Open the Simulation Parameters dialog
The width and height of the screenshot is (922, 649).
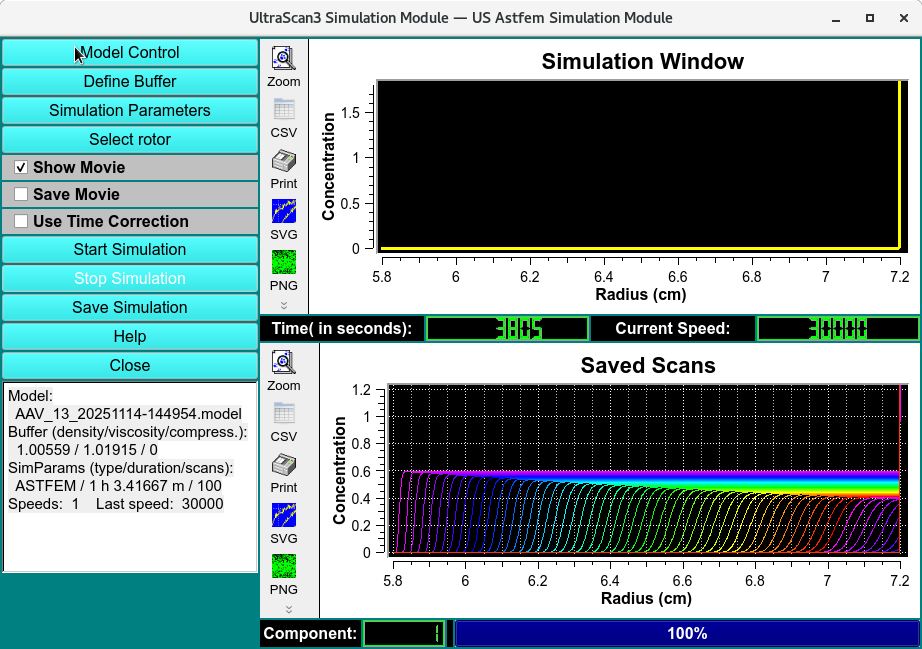130,110
